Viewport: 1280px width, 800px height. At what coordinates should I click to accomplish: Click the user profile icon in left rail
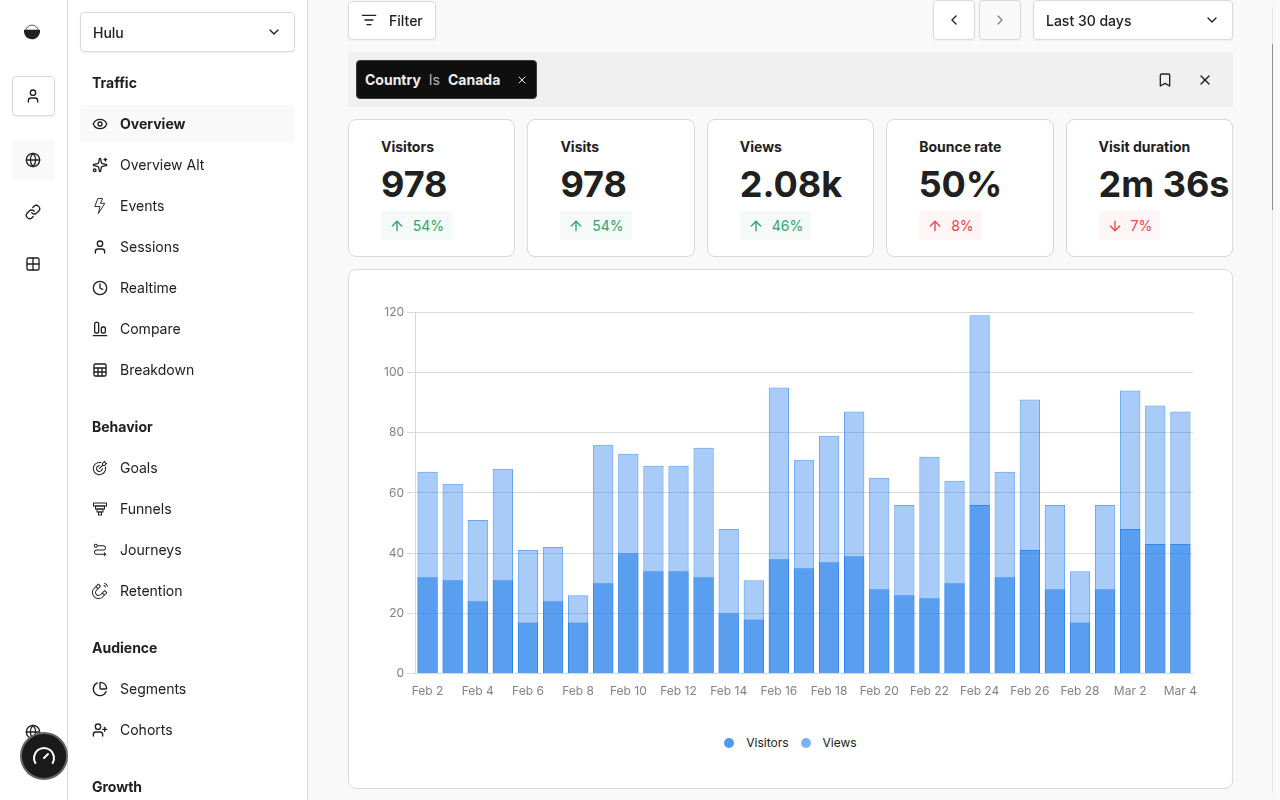pyautogui.click(x=33, y=96)
